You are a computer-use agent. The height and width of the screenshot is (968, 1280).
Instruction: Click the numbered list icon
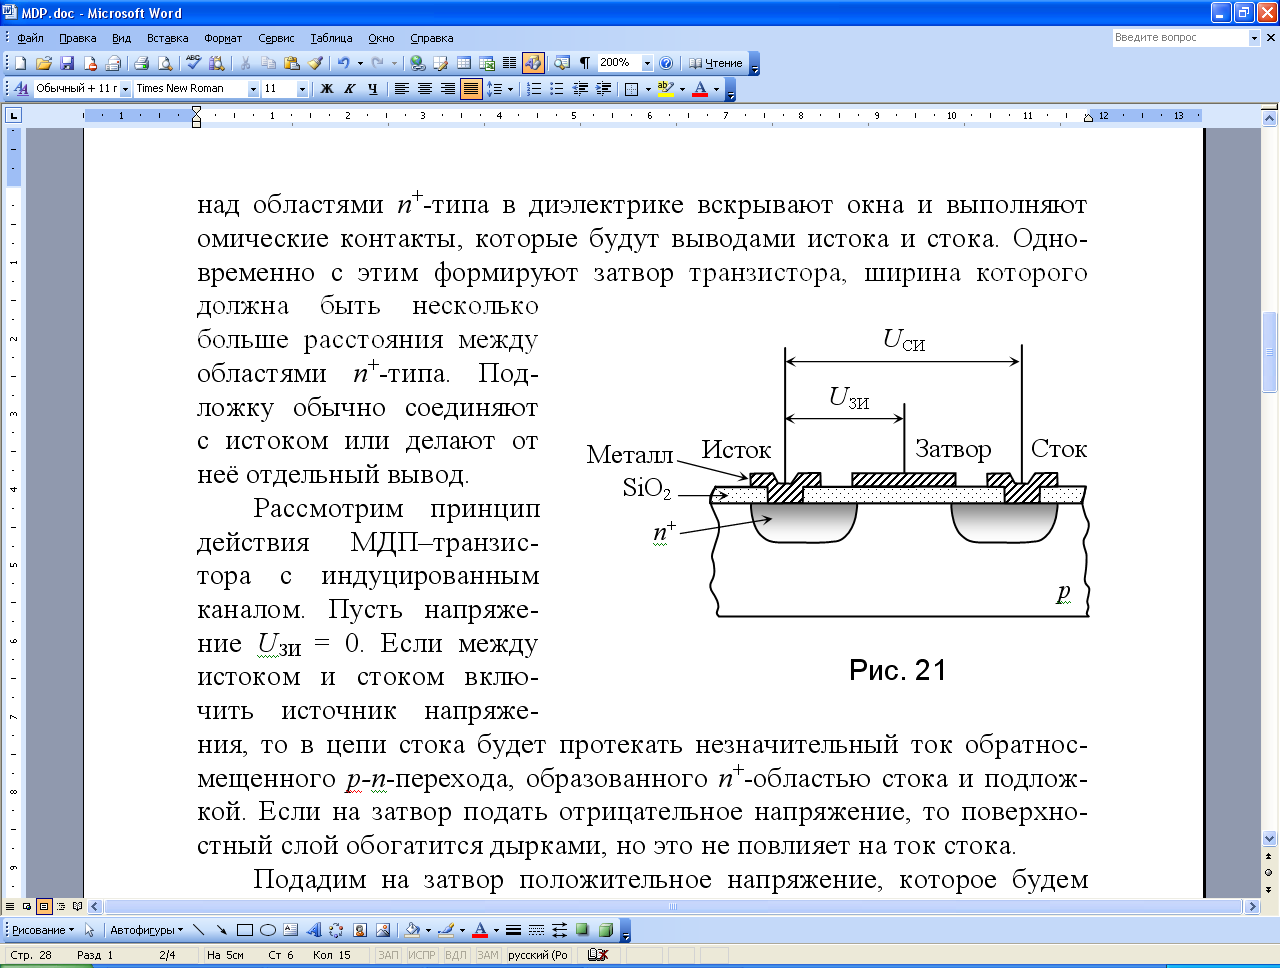[x=534, y=89]
